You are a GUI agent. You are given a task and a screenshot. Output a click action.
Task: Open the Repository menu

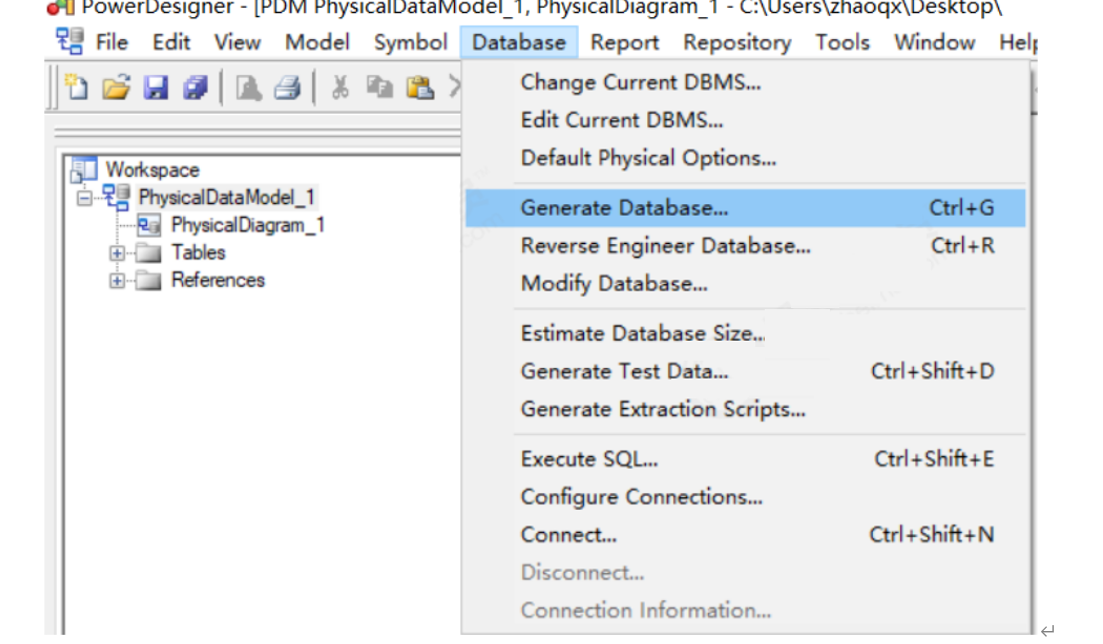[737, 42]
